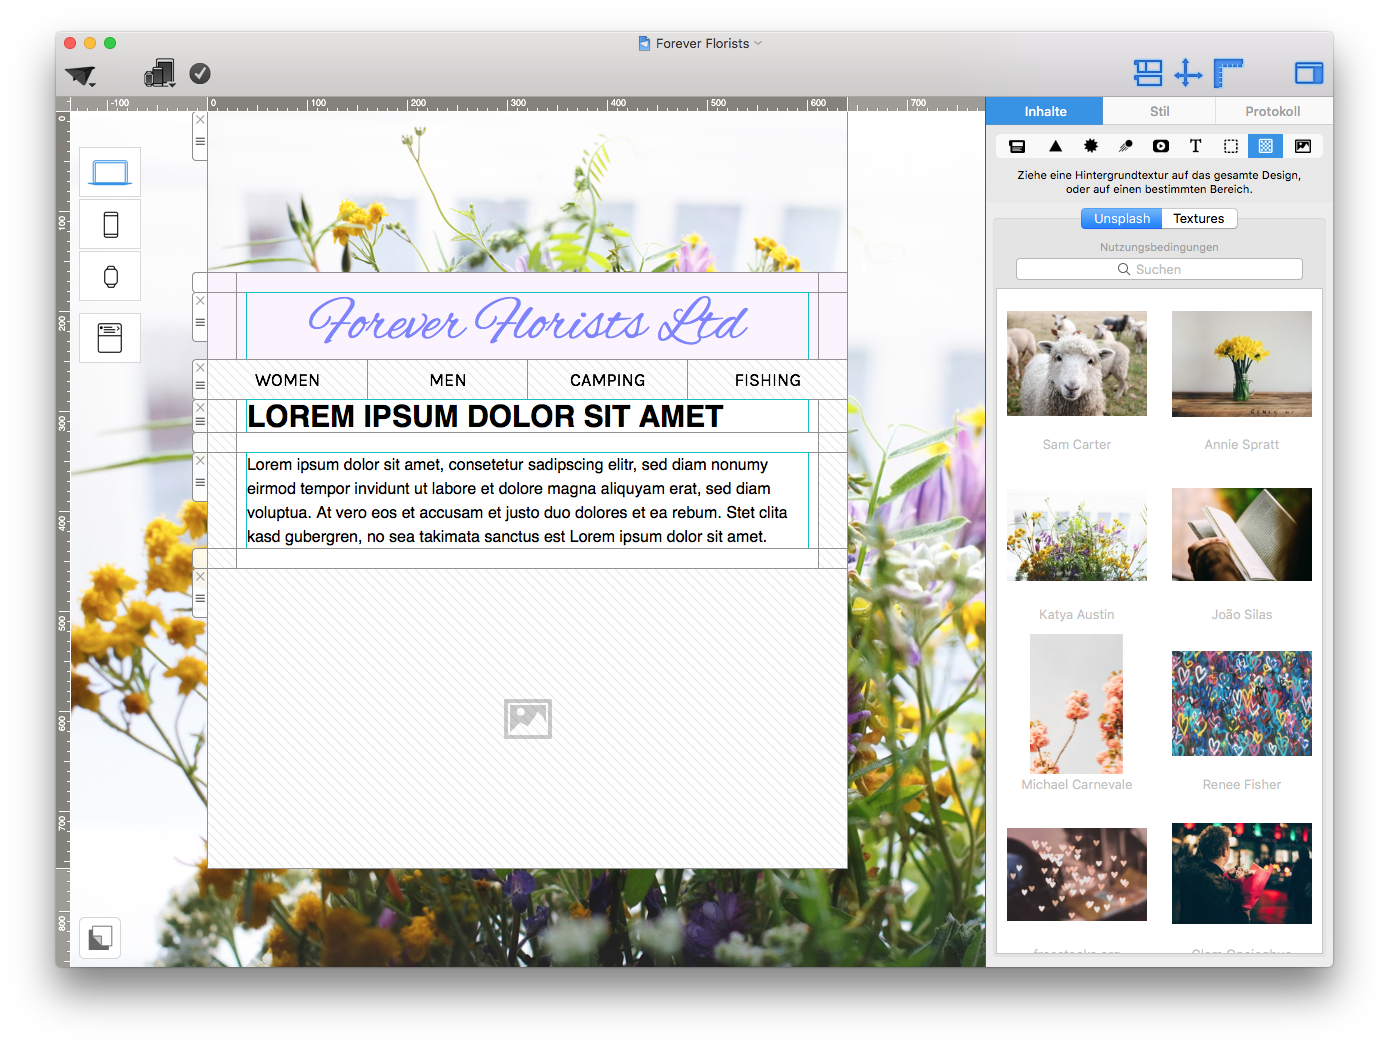Switch to the Stil tab
Image resolution: width=1389 pixels, height=1047 pixels.
[x=1159, y=111]
